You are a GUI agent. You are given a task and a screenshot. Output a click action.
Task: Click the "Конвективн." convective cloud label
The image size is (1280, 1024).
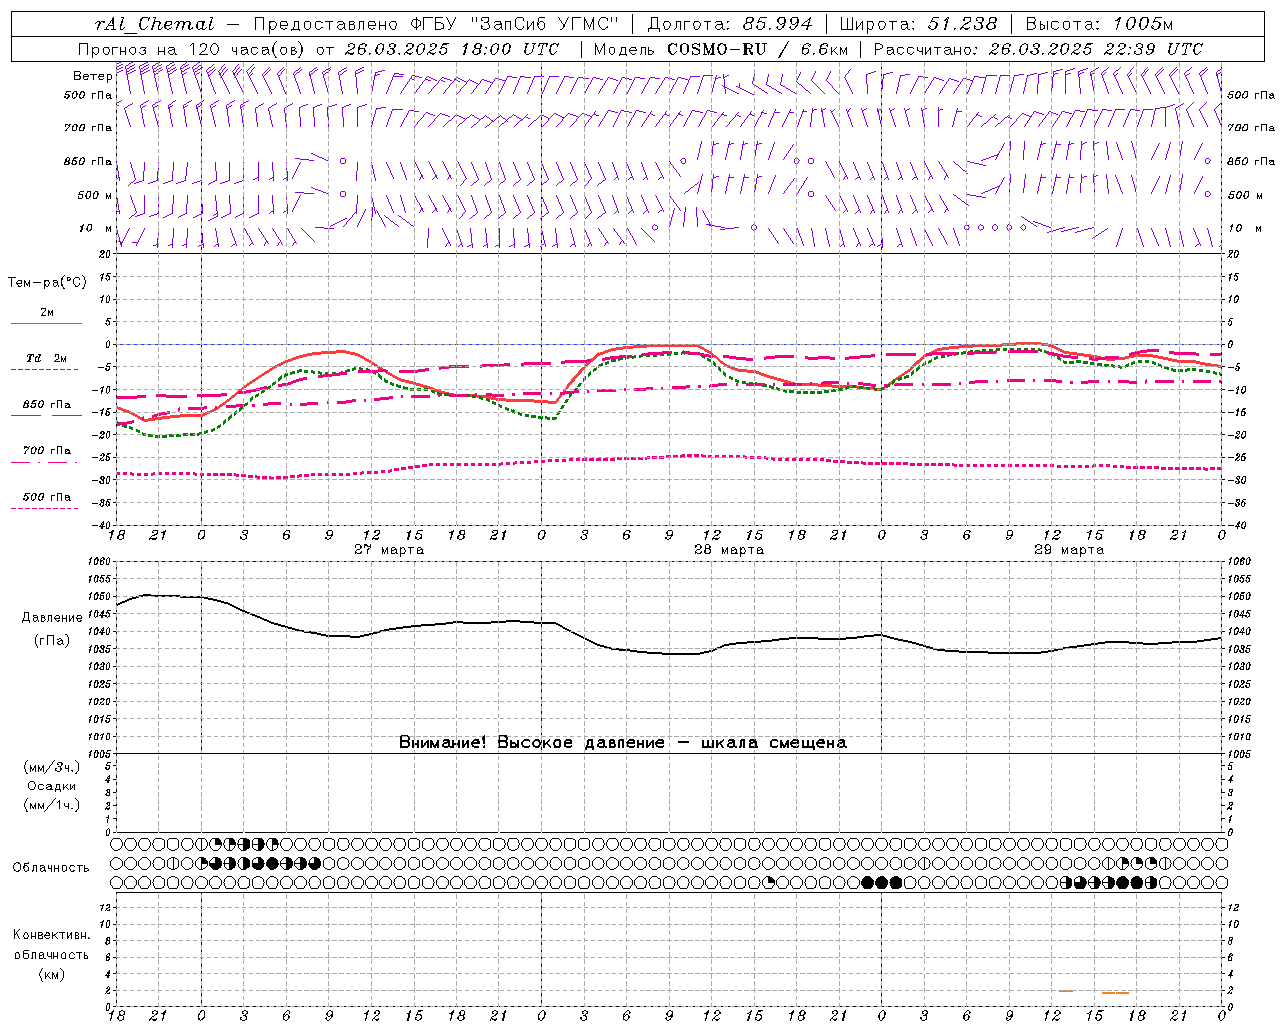[x=51, y=935]
